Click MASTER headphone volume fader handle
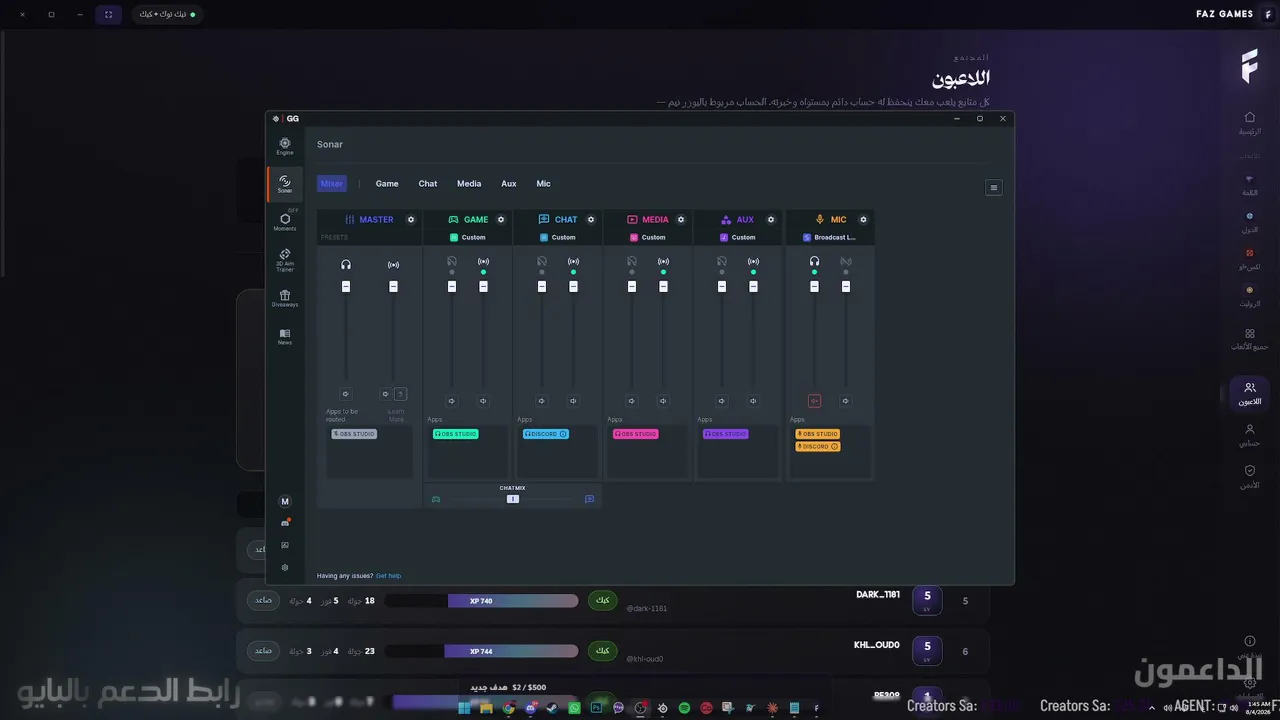This screenshot has width=1280, height=720. tap(346, 286)
